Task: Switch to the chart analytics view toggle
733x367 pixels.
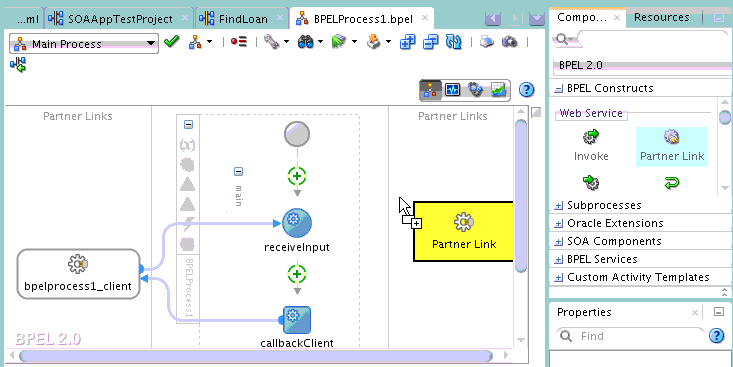Action: tap(498, 89)
